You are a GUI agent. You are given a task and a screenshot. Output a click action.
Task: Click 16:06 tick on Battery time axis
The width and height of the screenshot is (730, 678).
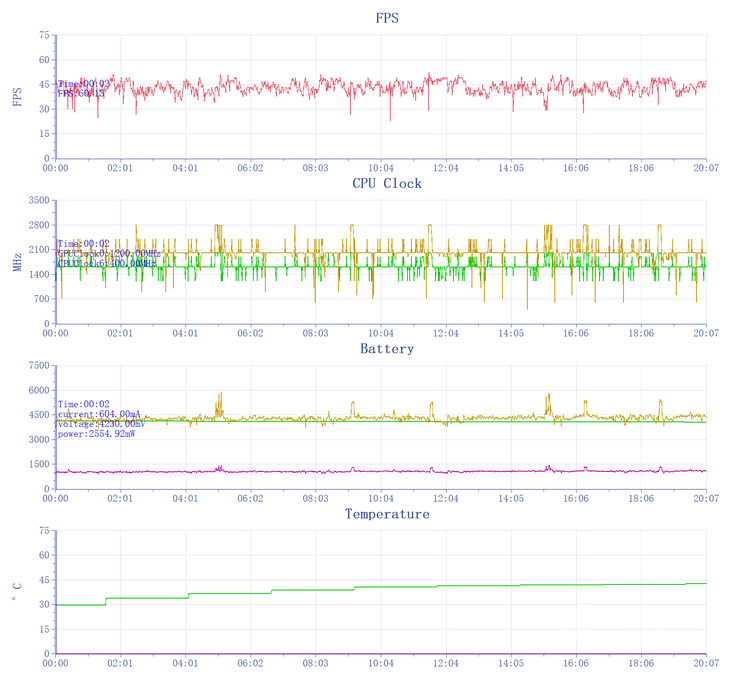576,499
